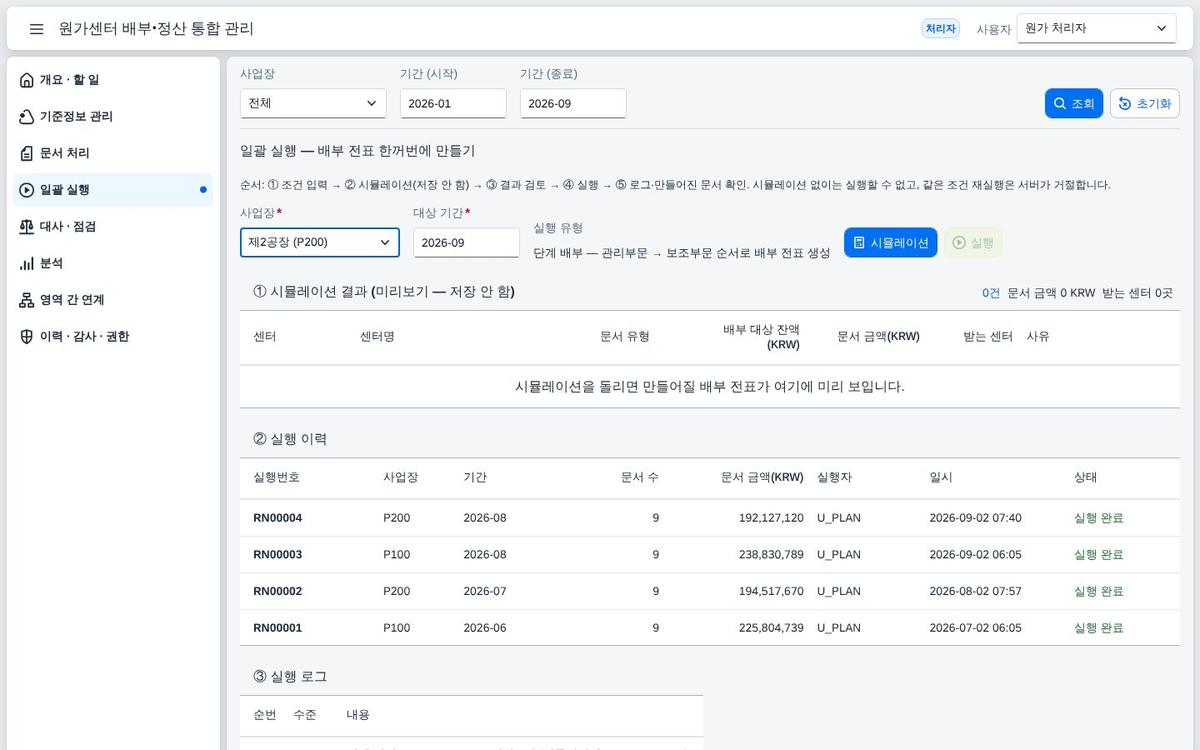Screen dimensions: 1200x750
Task: Run the 시뮬레이션 button
Action: [890, 242]
